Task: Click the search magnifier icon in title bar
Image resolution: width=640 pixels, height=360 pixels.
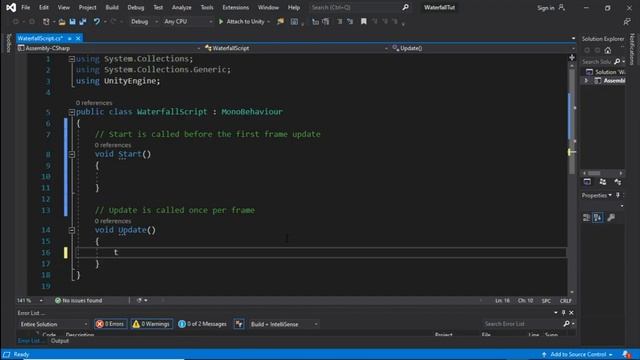Action: pos(405,7)
